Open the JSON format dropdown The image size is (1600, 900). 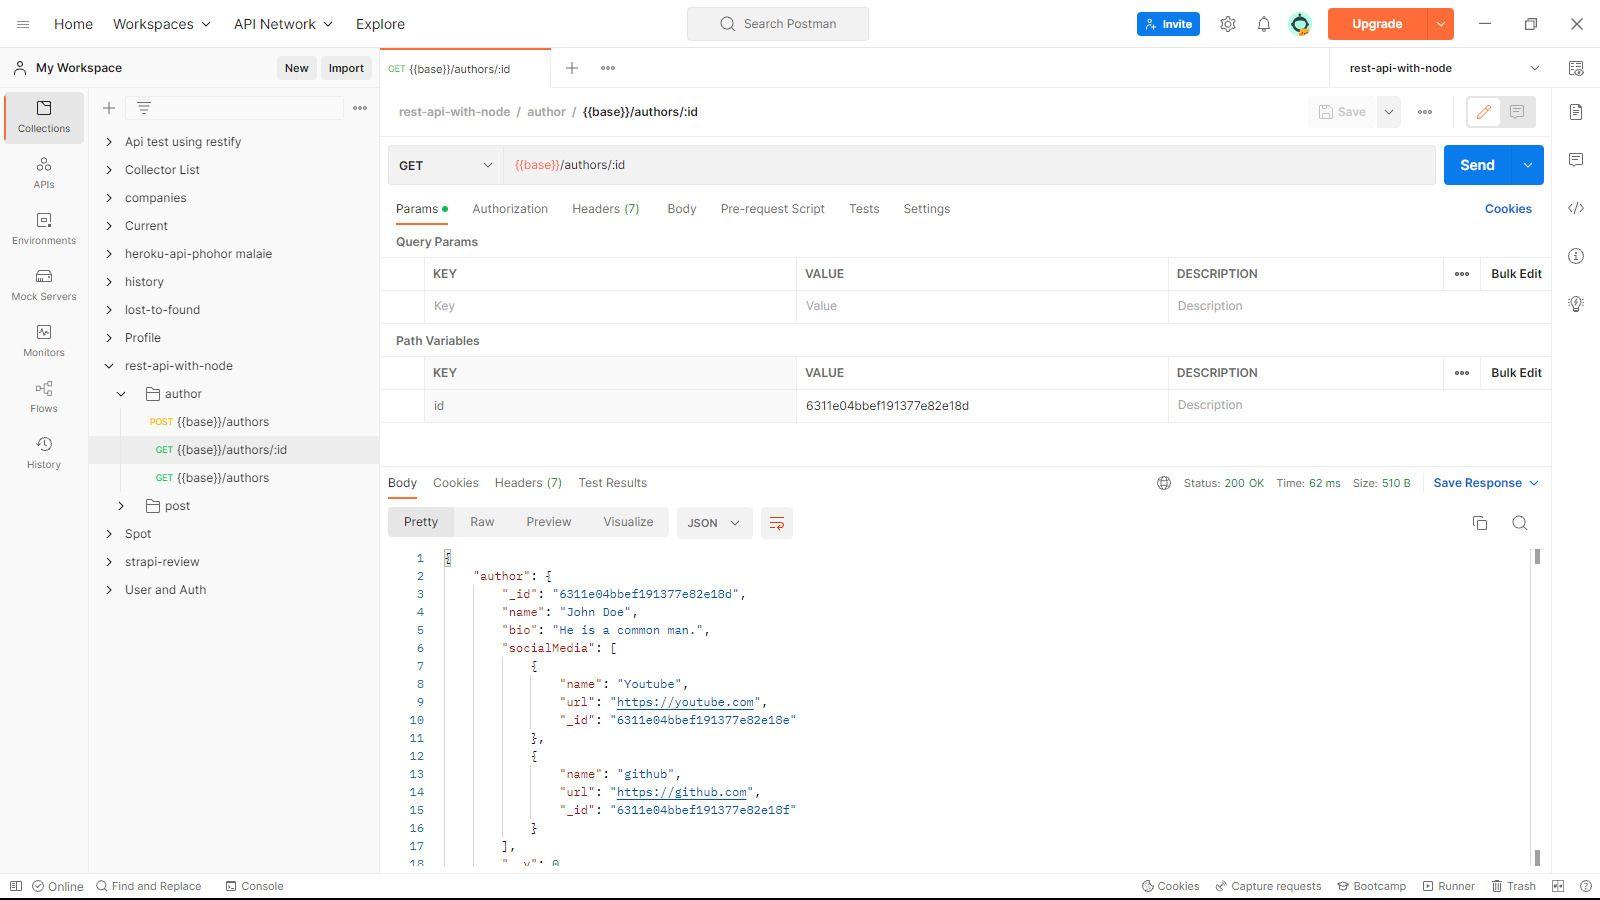coord(714,523)
